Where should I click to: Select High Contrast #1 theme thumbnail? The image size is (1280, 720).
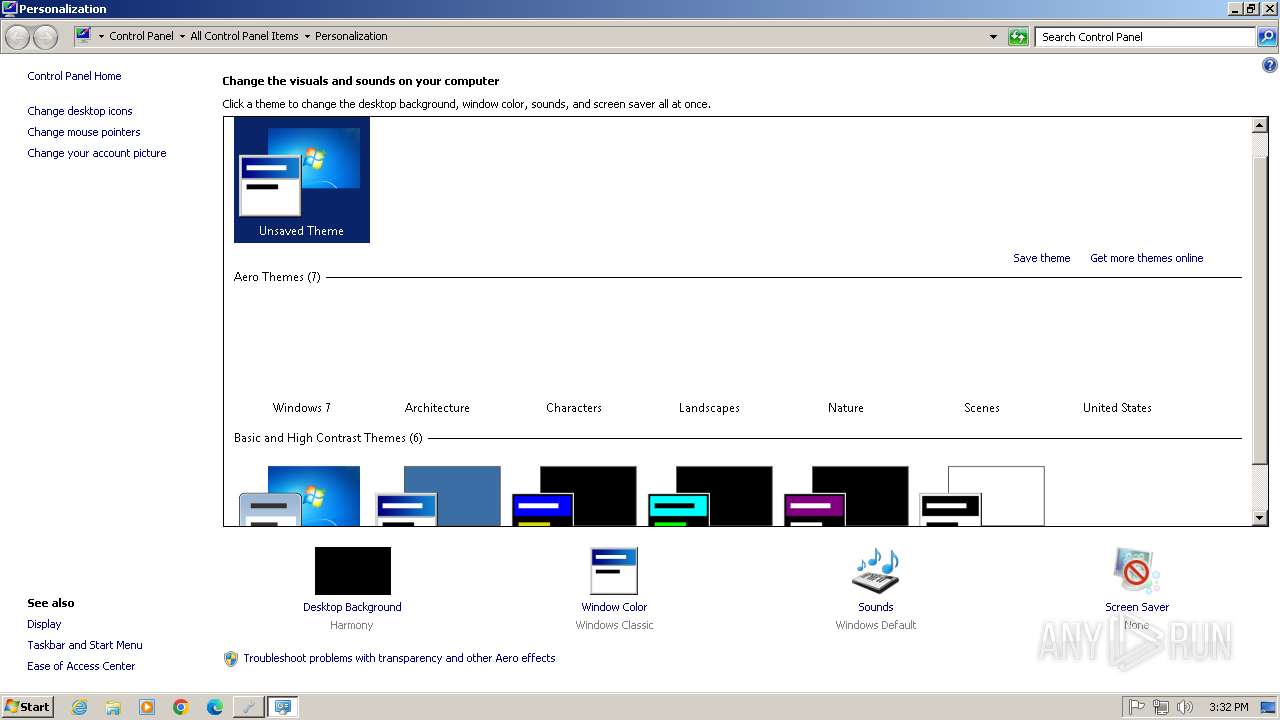click(x=574, y=496)
